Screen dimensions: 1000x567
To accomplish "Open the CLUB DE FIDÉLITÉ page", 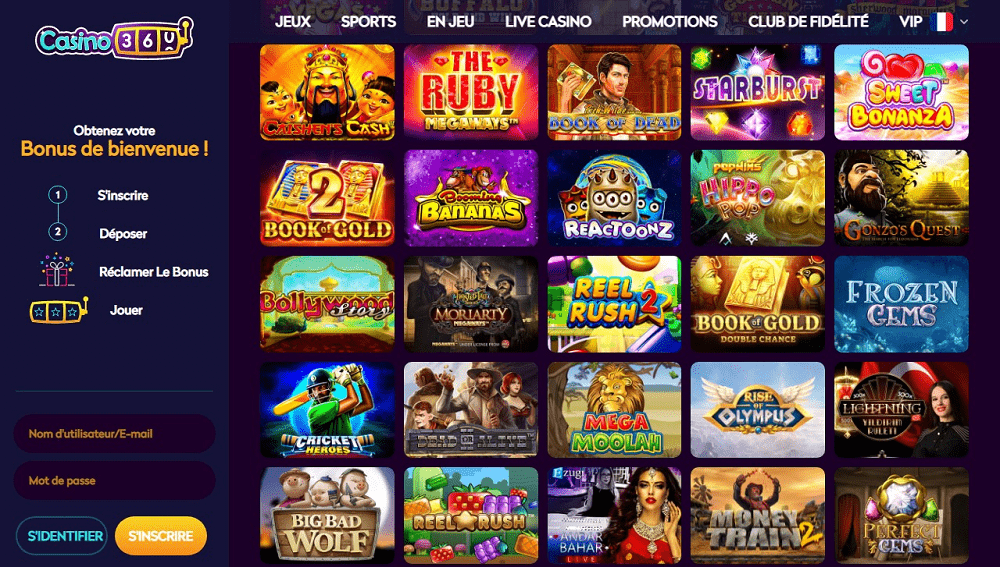I will click(808, 22).
